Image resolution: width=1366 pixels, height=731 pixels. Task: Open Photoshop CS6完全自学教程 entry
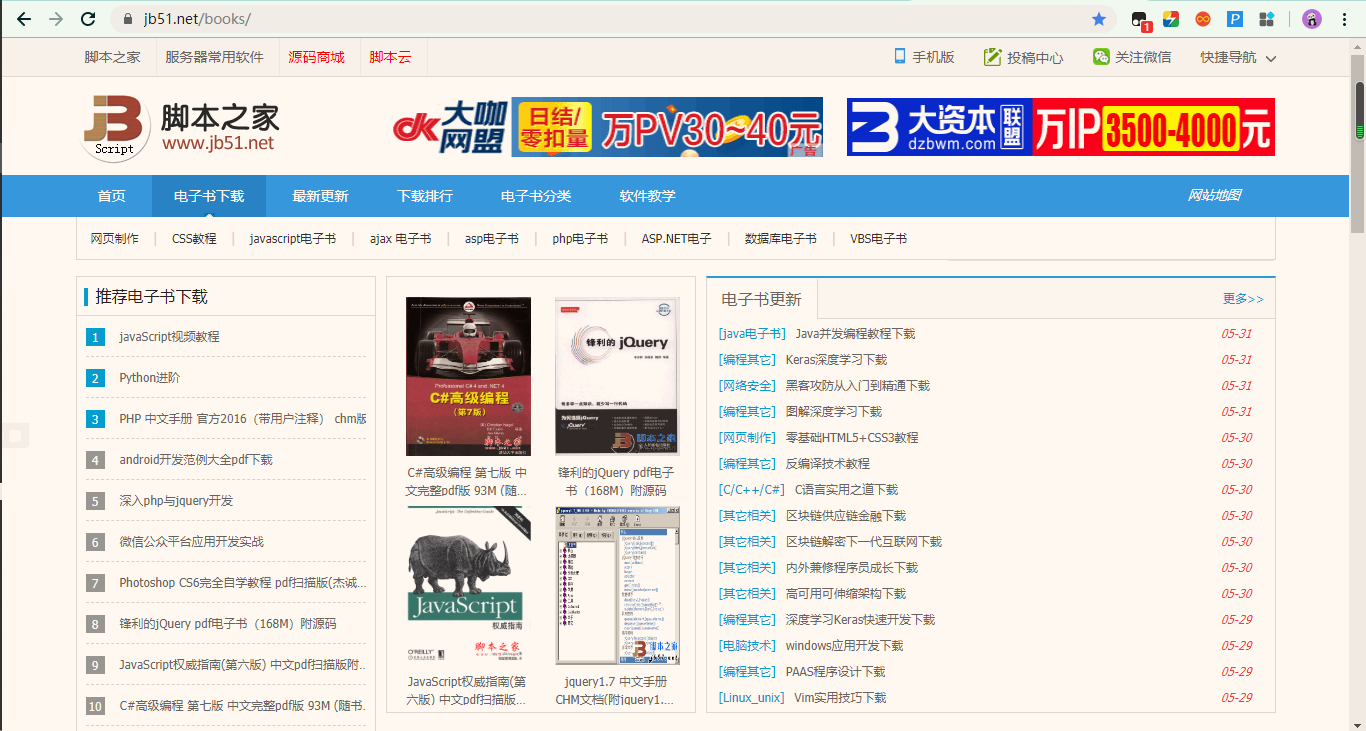243,583
